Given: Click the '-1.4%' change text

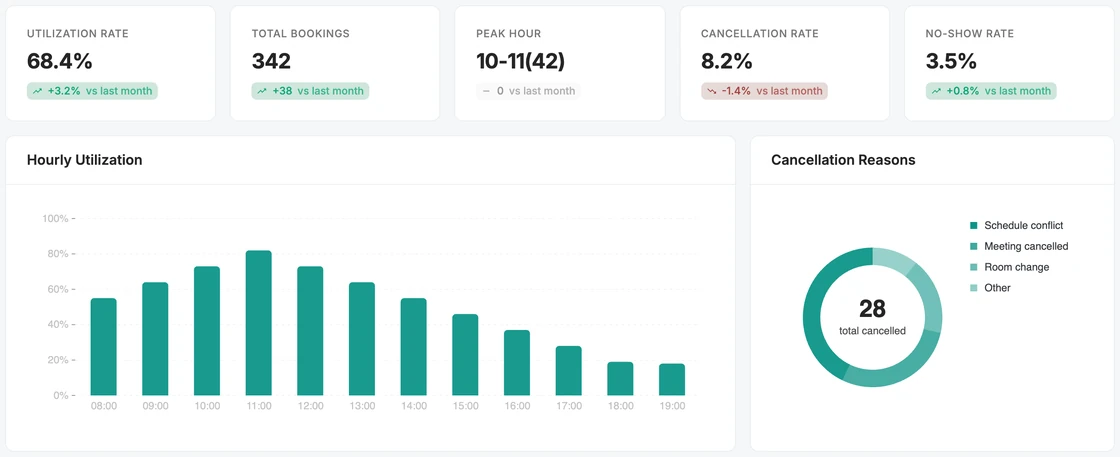Looking at the screenshot, I should tap(736, 91).
